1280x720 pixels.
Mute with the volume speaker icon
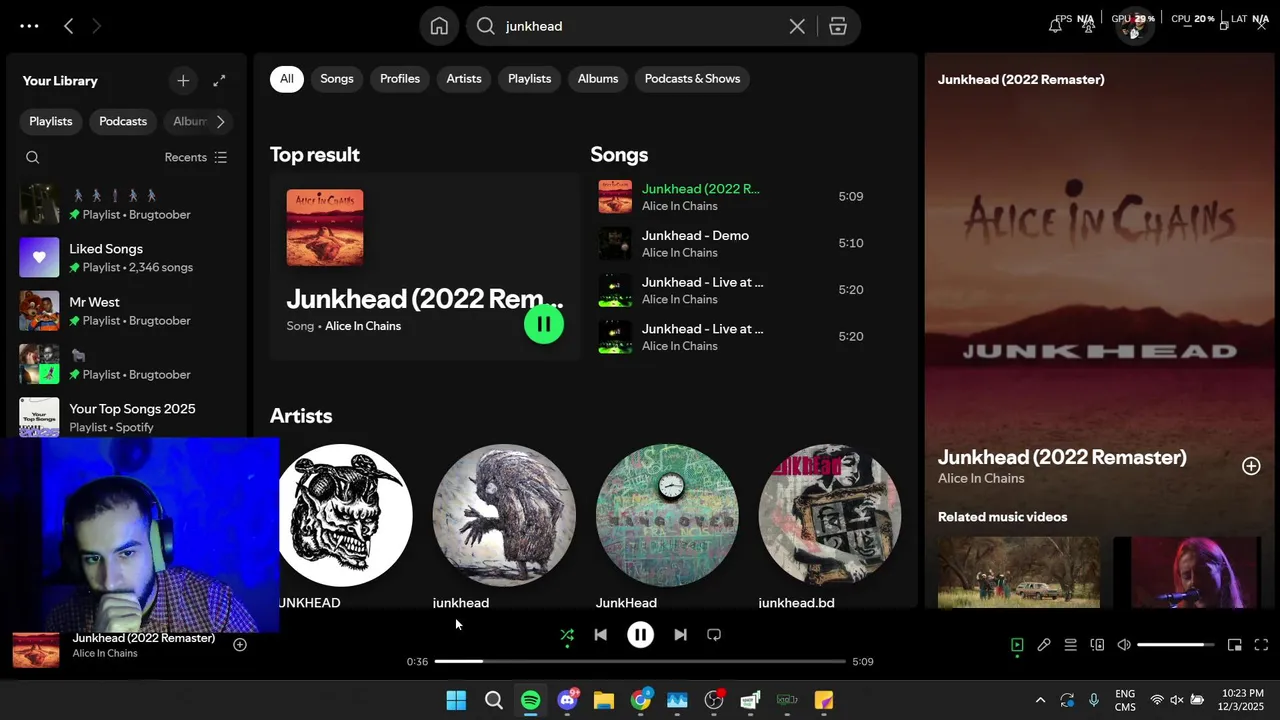(x=1124, y=645)
